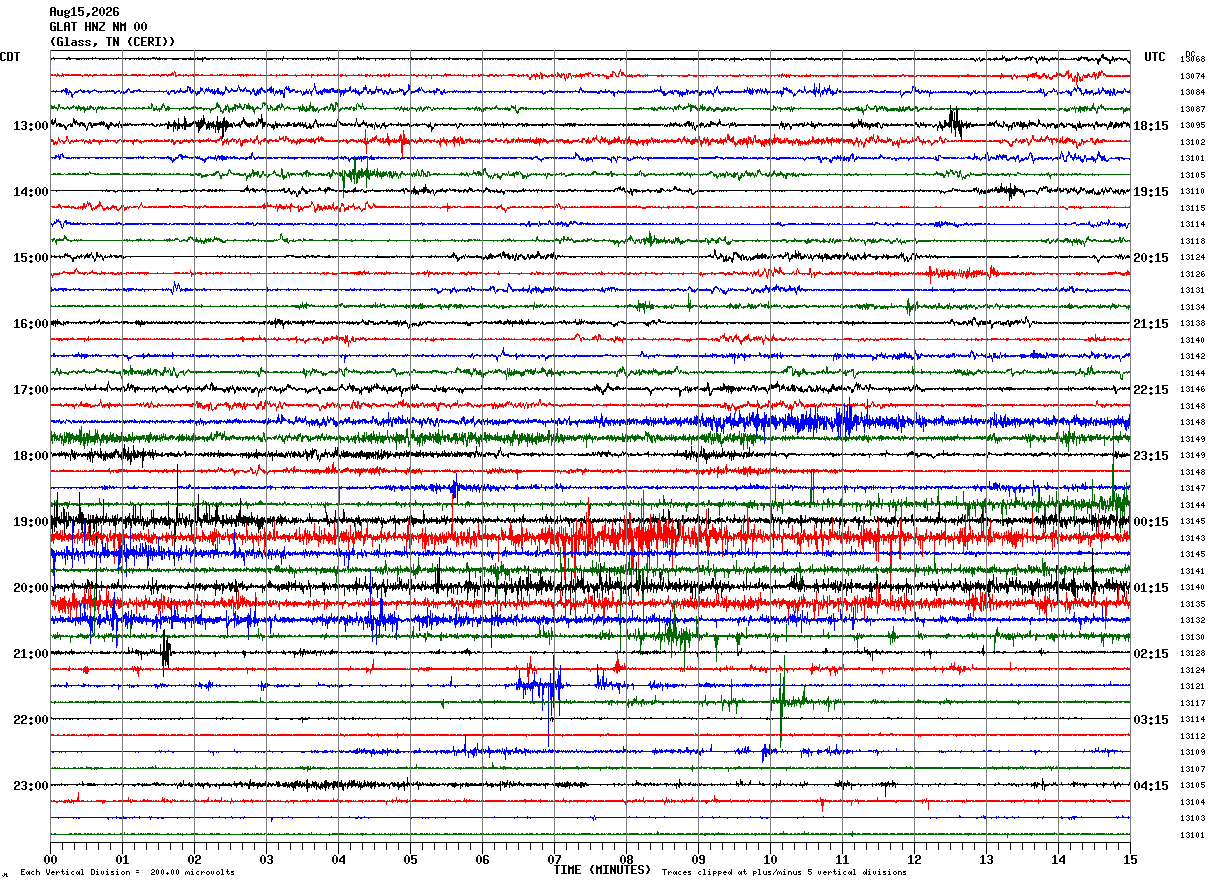Click the DC offset value 13138
1210x886 pixels.
(x=1192, y=324)
